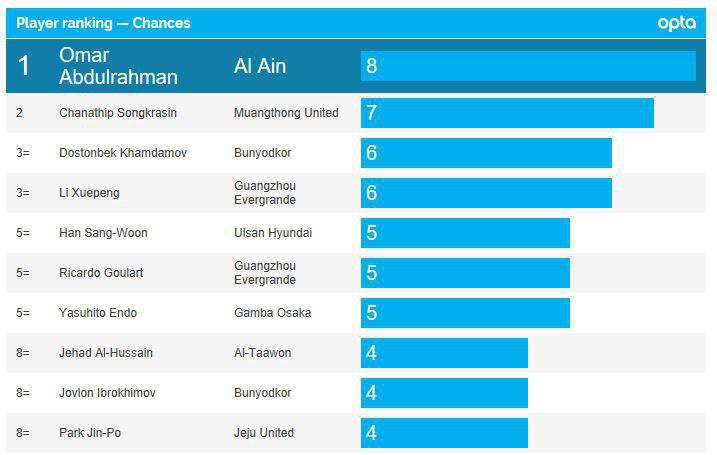
Task: Select Jovlon Ibrokhimov player name
Action: click(x=107, y=393)
